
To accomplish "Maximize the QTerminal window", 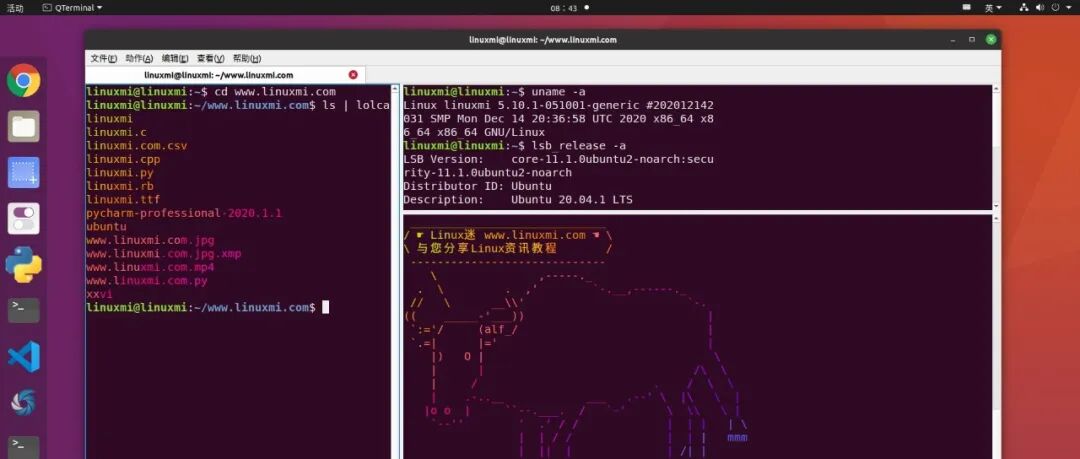I will [972, 40].
